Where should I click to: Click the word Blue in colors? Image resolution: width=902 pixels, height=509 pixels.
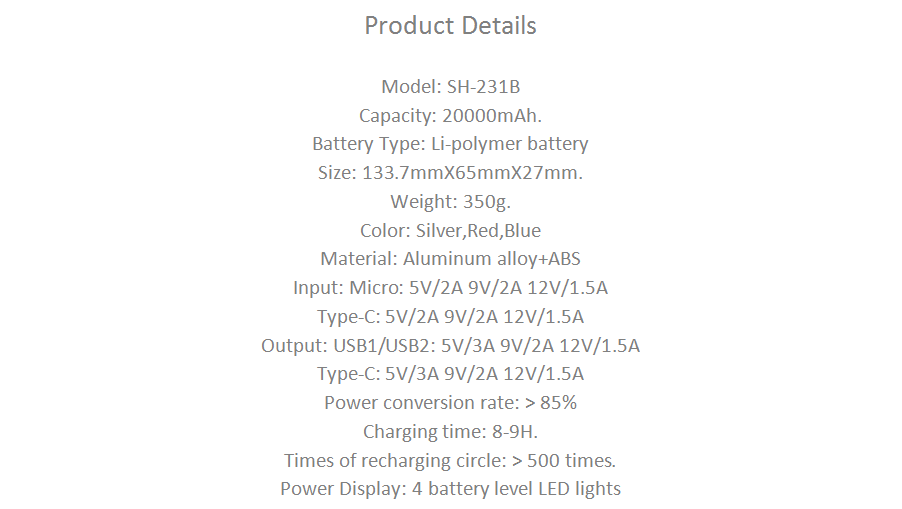(x=522, y=231)
